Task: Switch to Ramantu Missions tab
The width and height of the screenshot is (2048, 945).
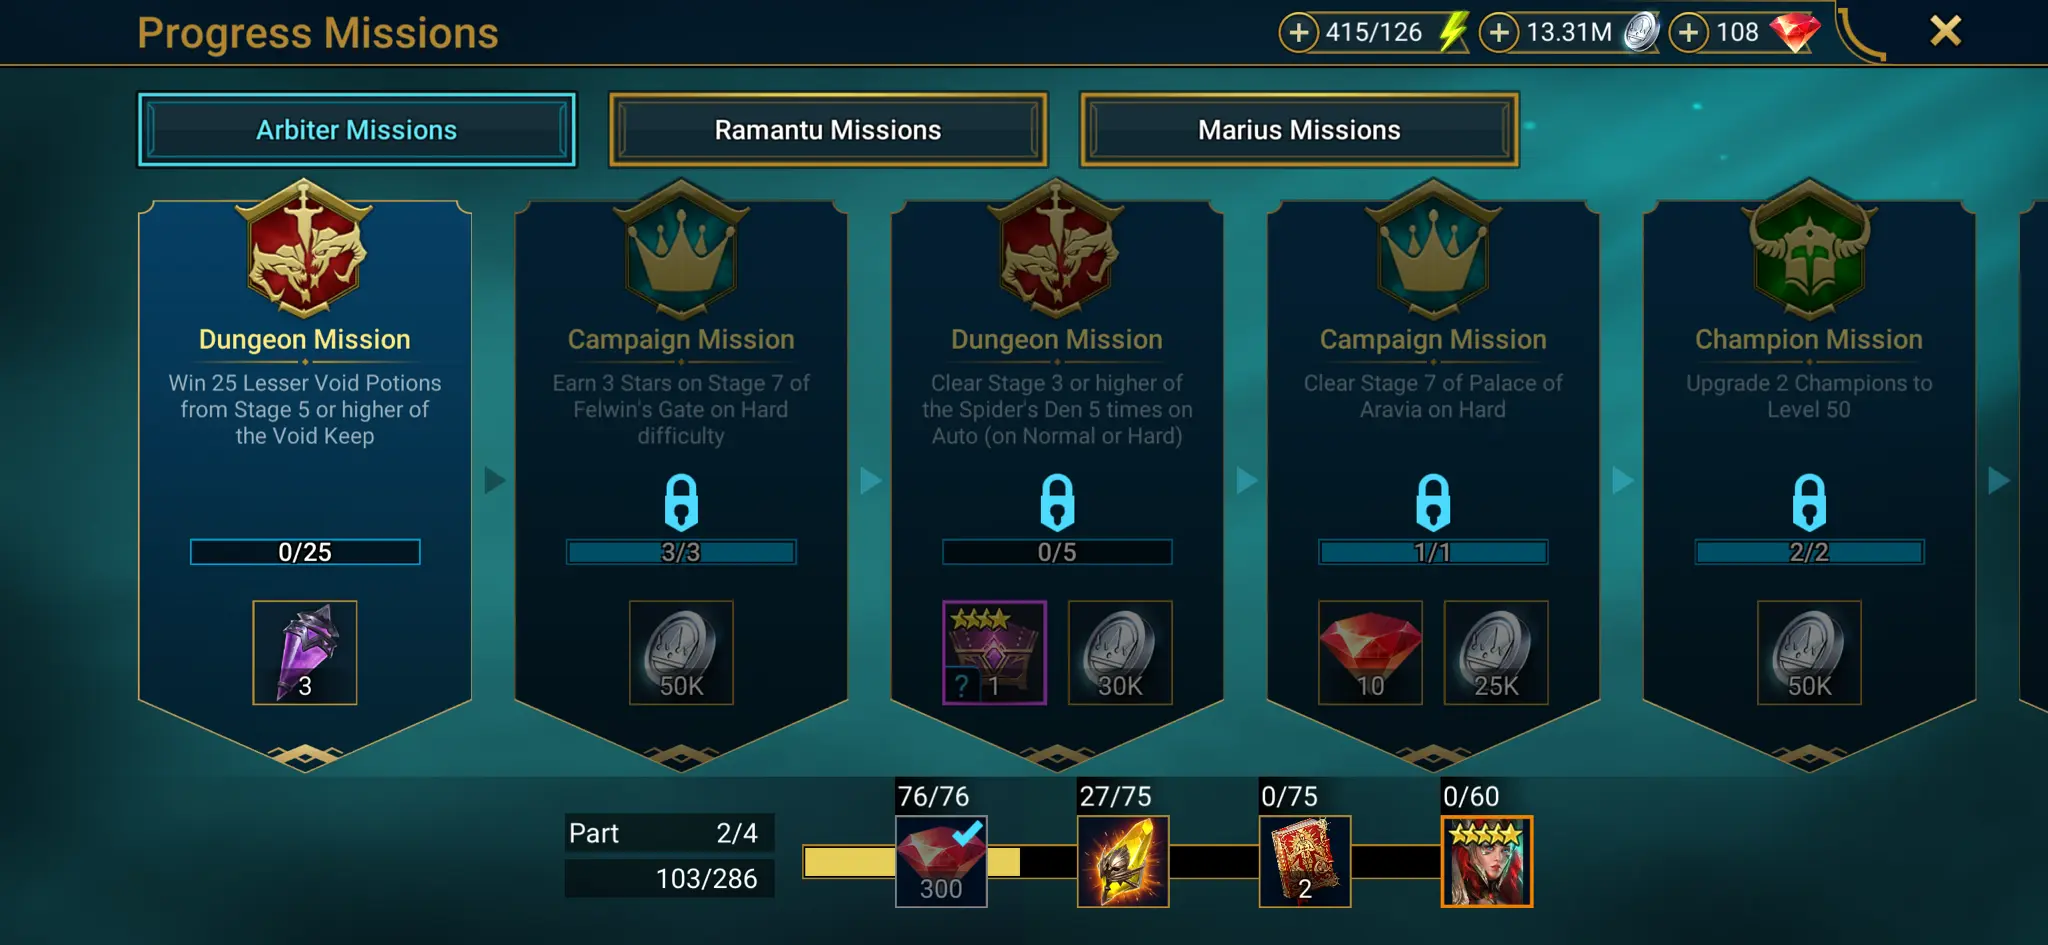Action: [x=828, y=130]
